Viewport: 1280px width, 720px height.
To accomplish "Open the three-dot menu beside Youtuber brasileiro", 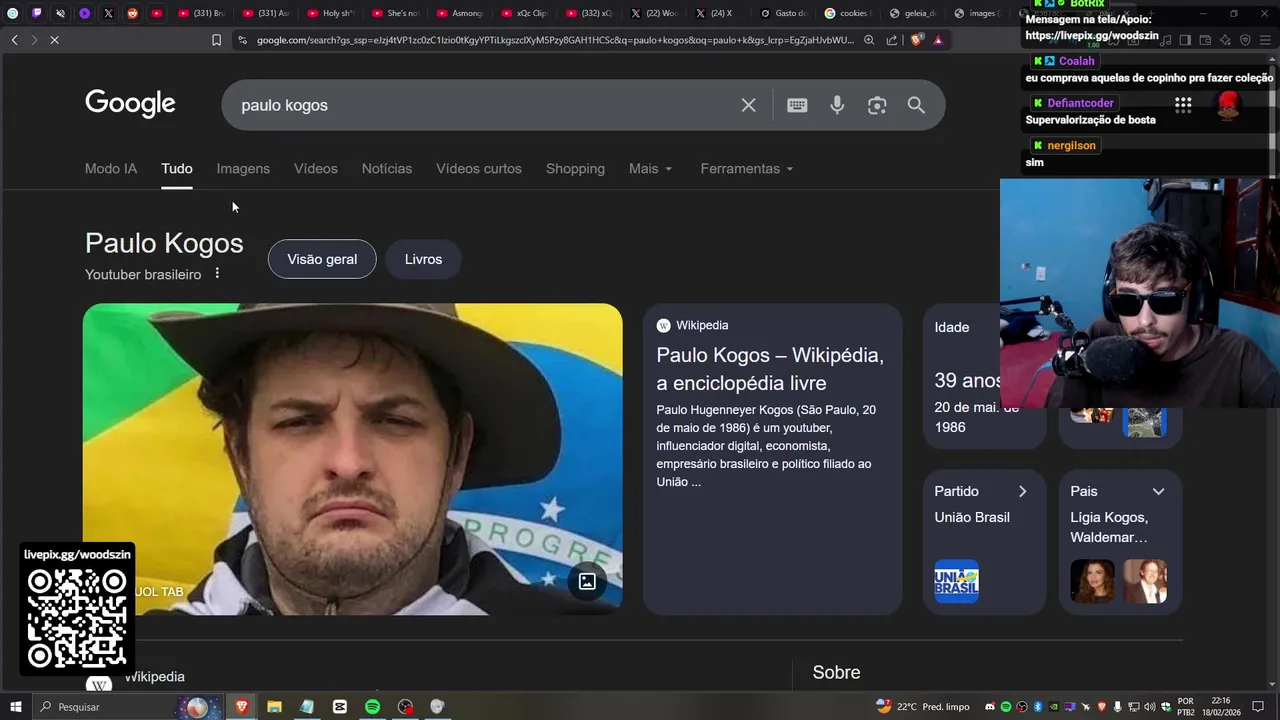I will point(217,274).
